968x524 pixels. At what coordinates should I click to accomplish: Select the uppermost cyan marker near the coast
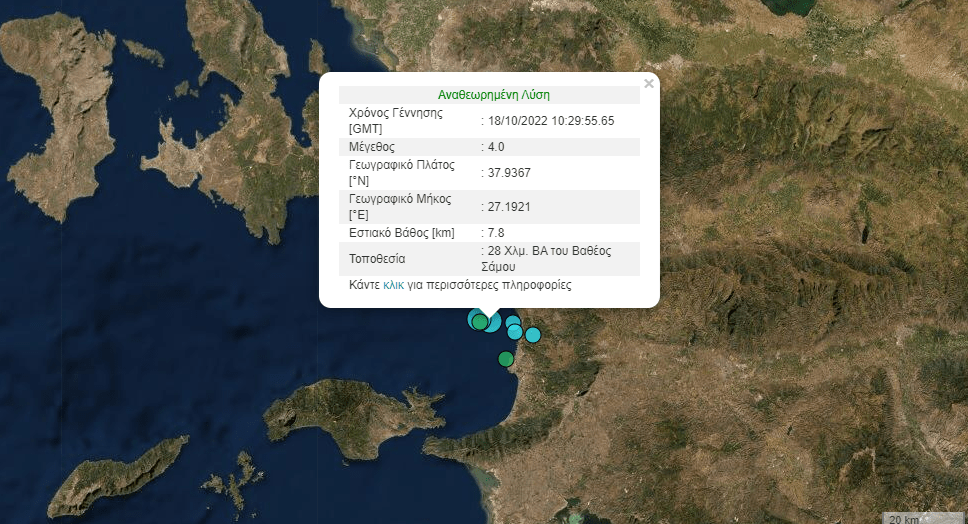coord(513,322)
